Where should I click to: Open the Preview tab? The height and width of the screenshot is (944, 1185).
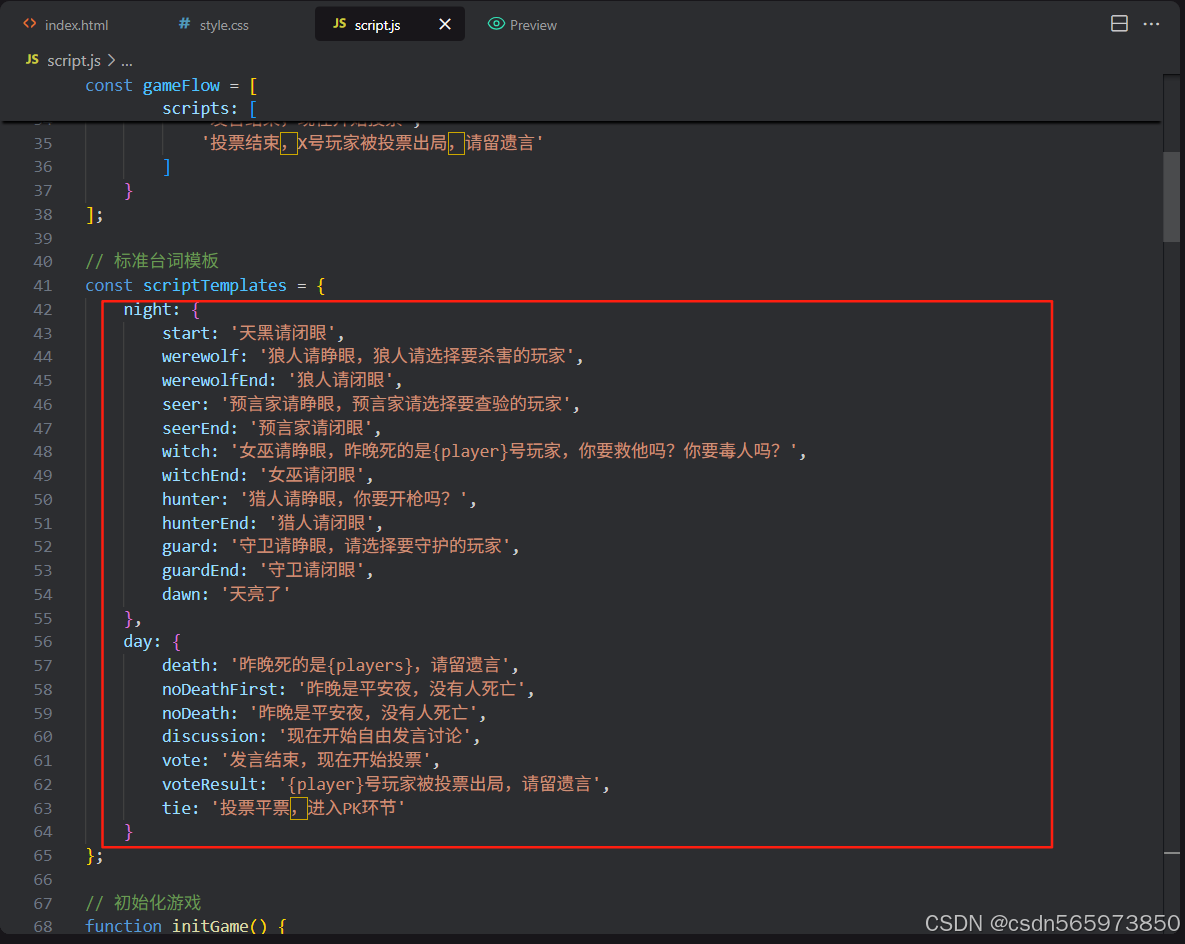(x=523, y=25)
